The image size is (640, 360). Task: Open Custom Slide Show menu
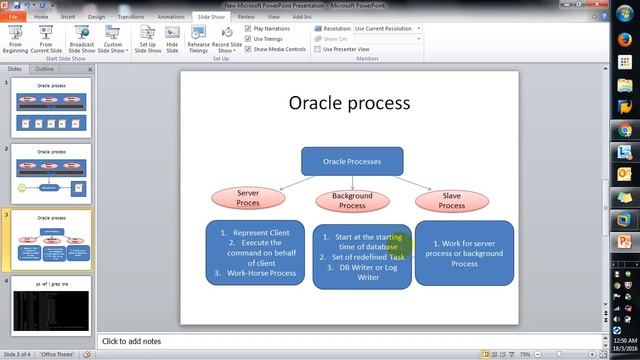click(113, 39)
